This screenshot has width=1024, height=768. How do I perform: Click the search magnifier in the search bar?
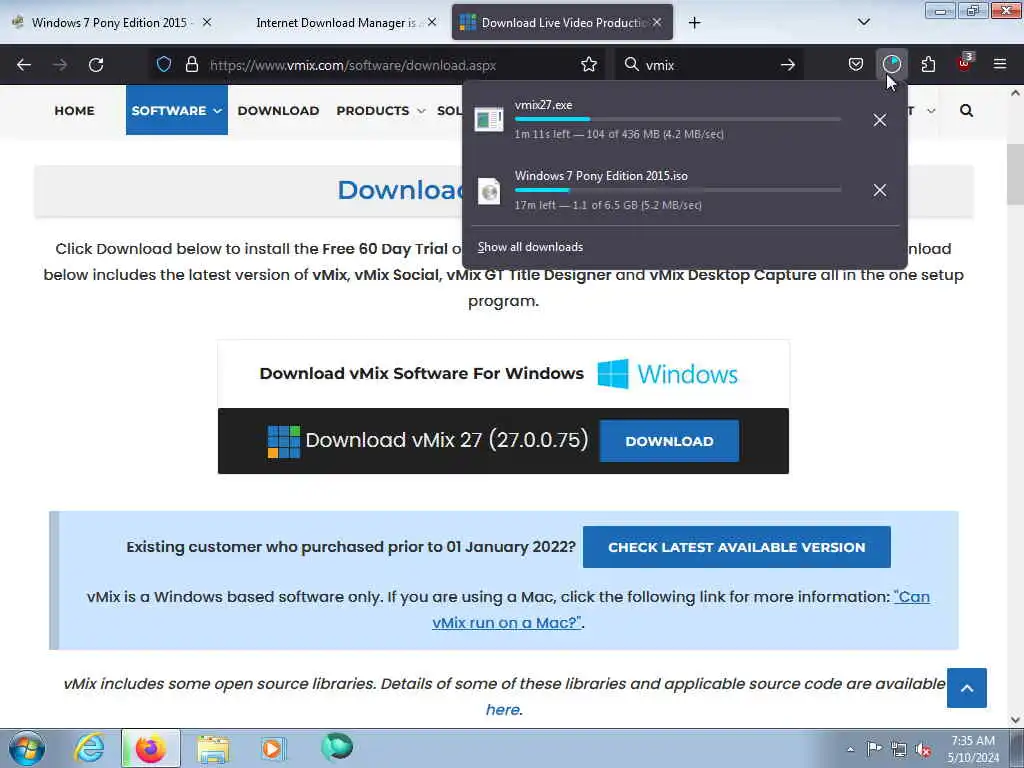[x=632, y=65]
